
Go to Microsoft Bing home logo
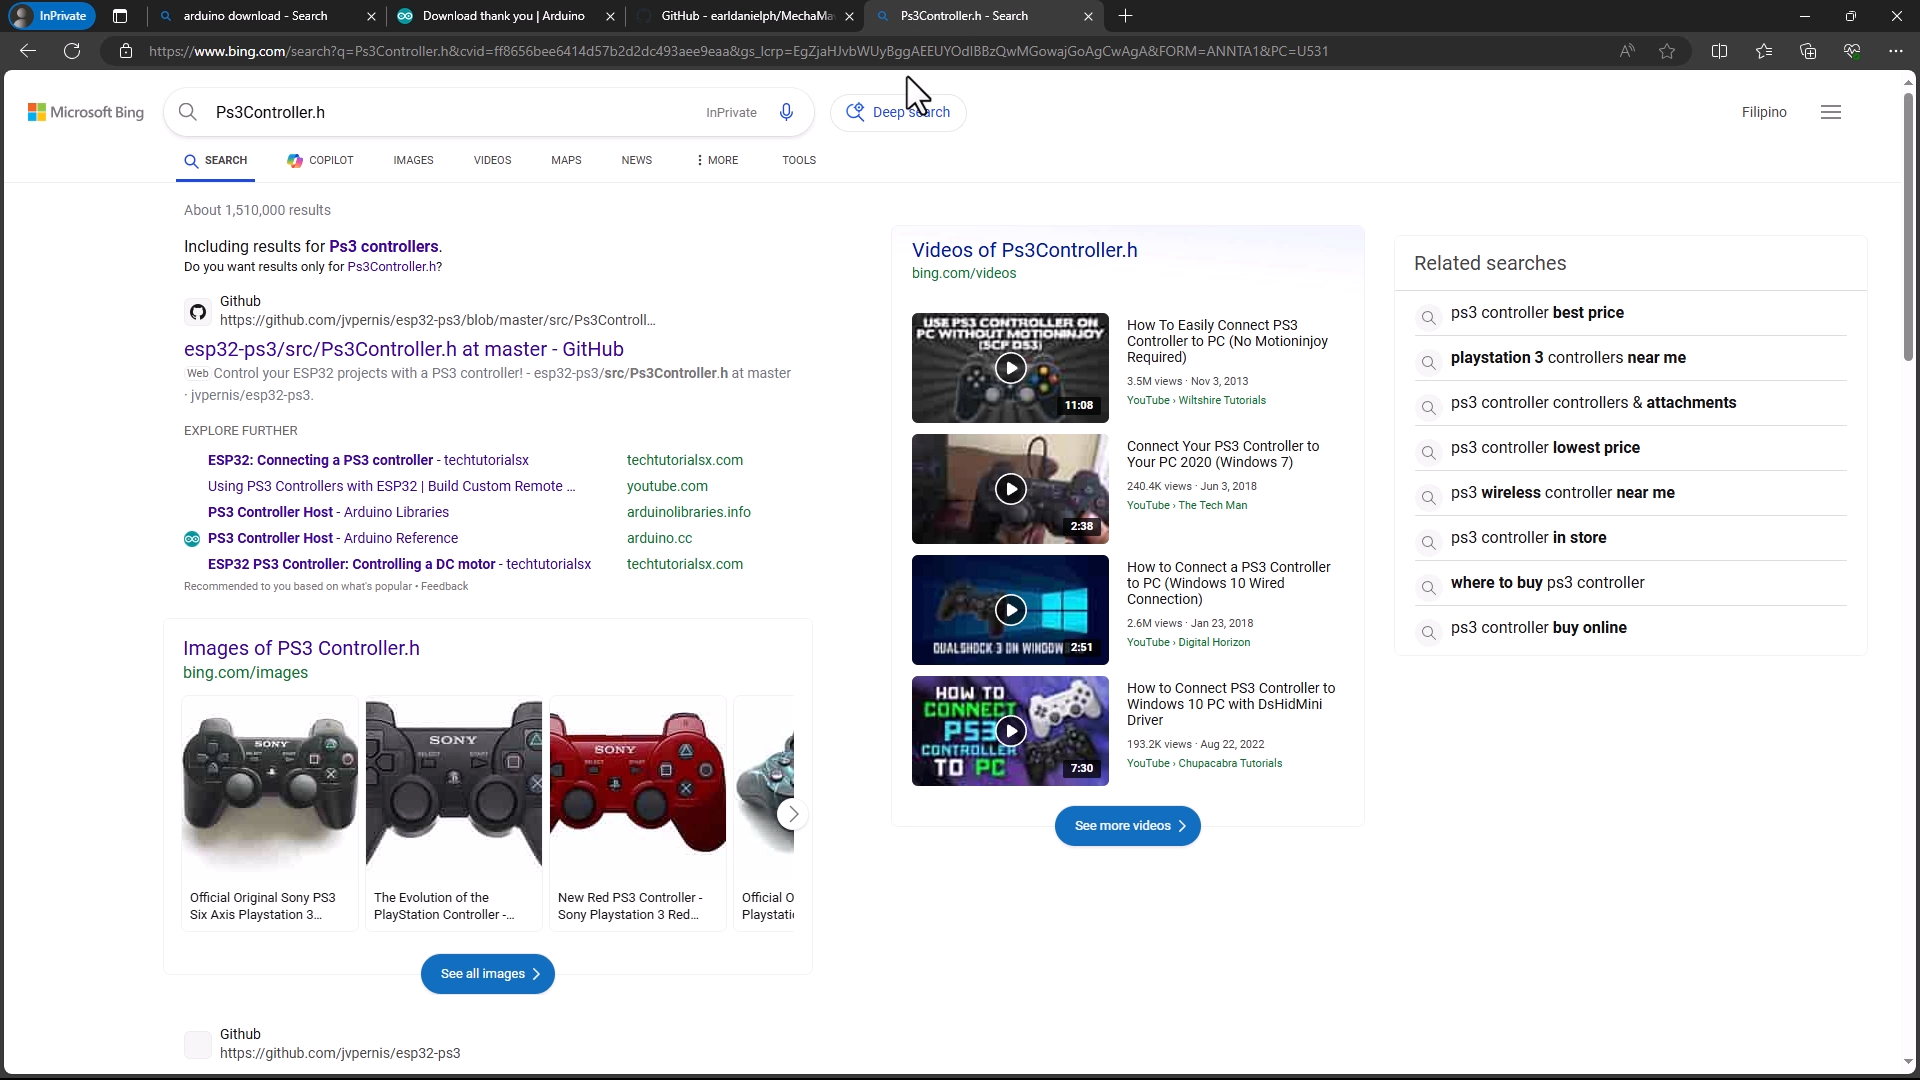pyautogui.click(x=86, y=112)
